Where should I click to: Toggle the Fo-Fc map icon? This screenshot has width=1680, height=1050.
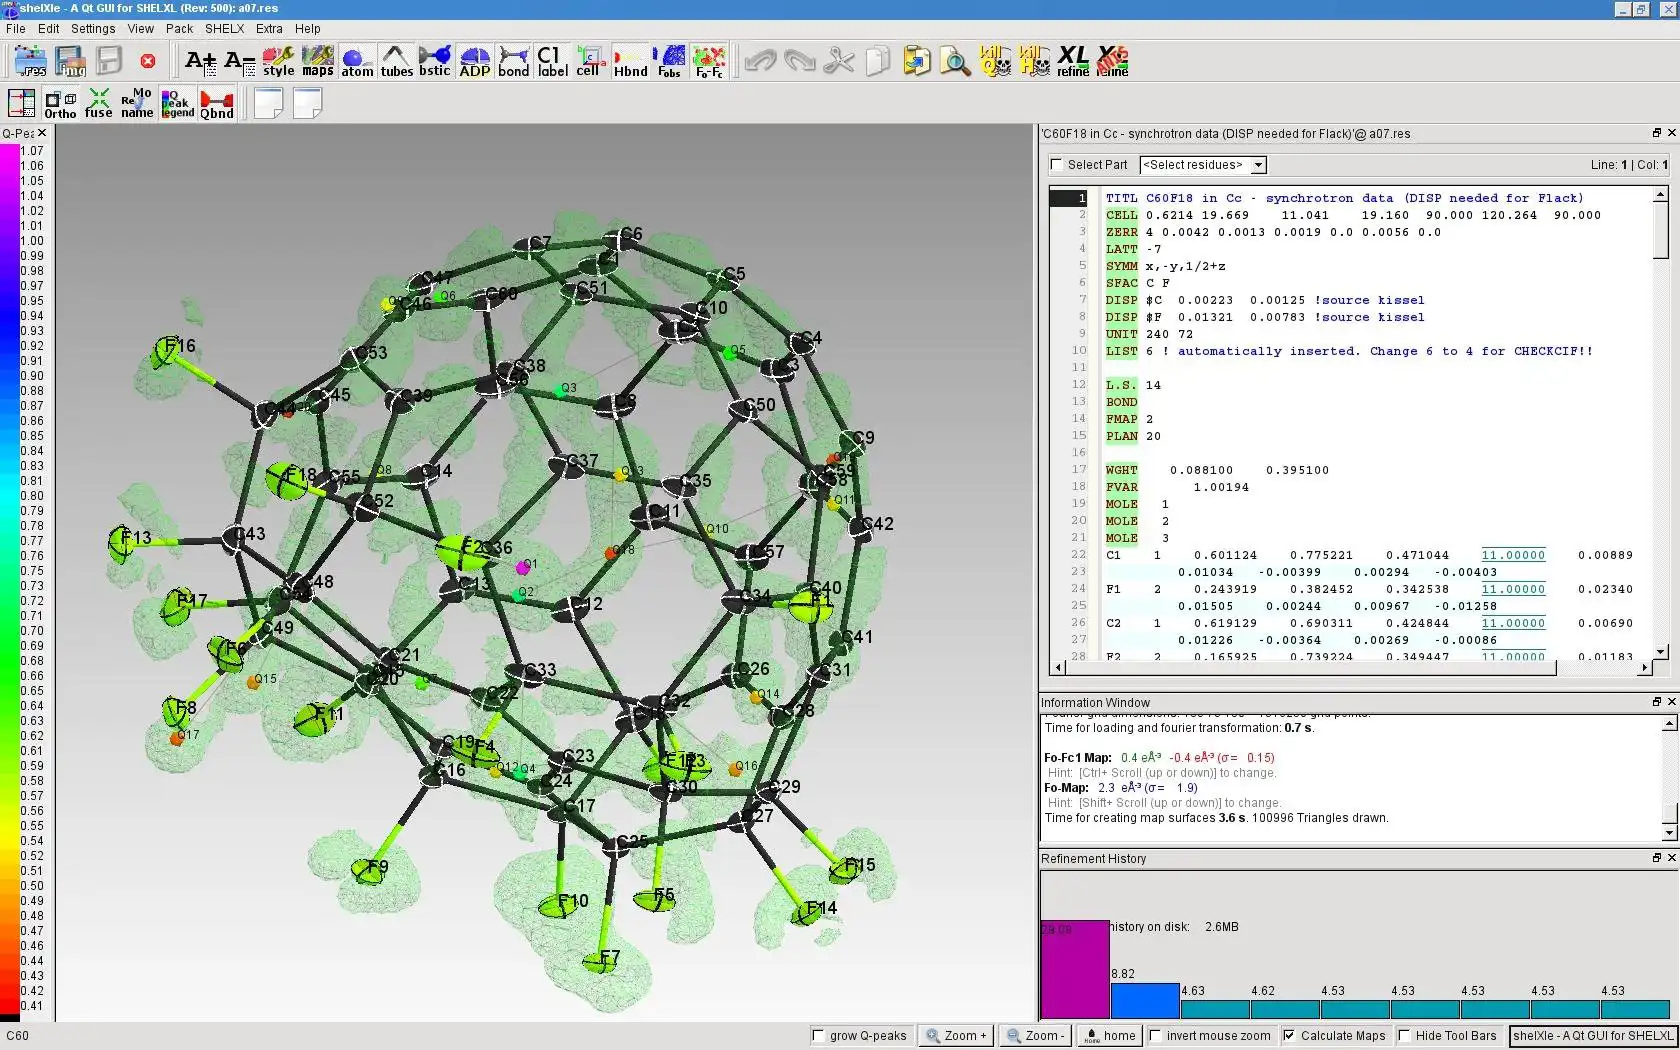coord(709,61)
